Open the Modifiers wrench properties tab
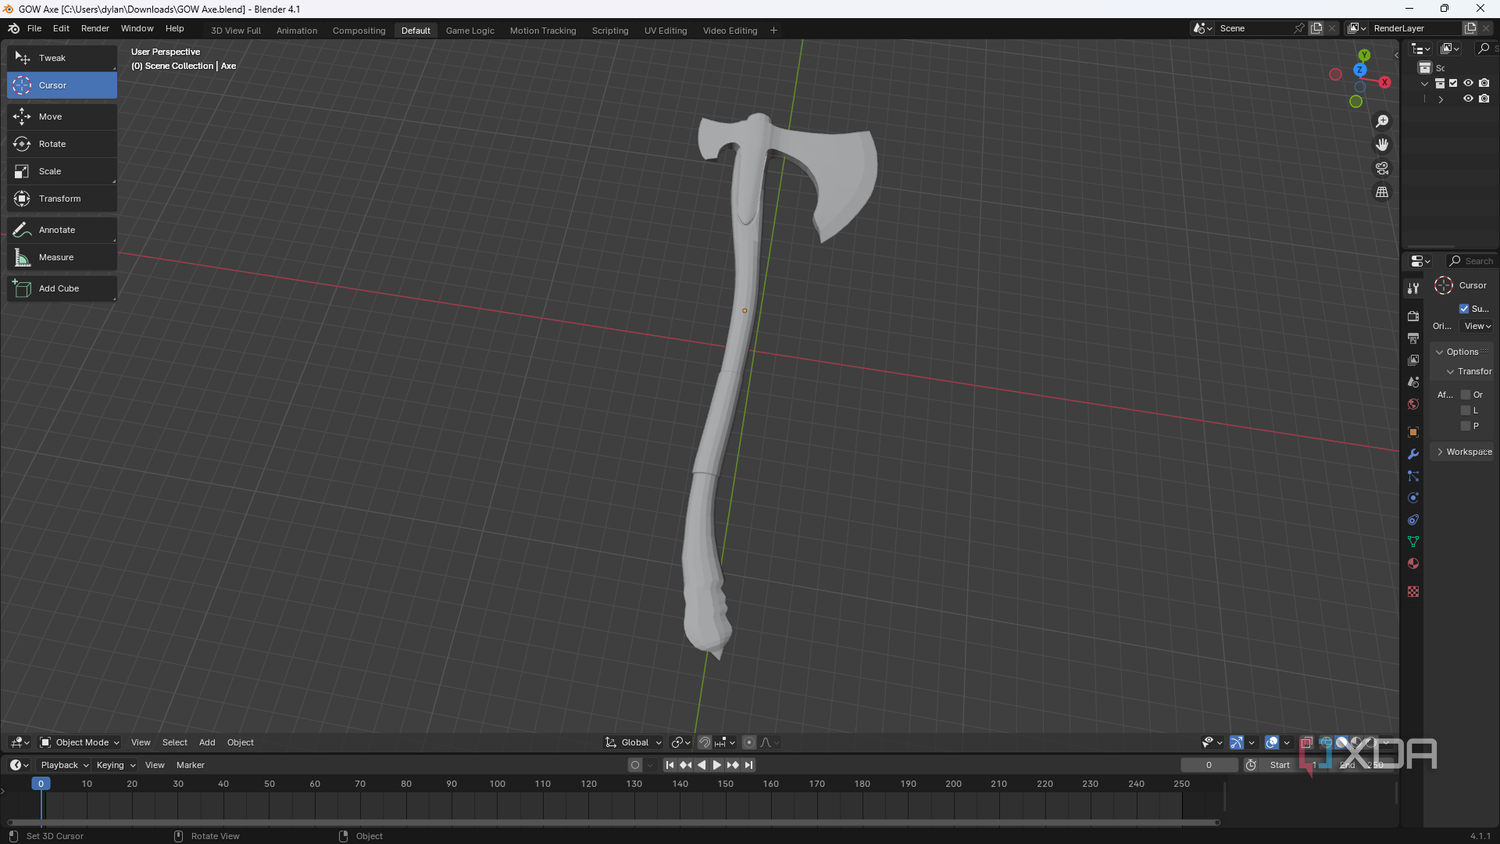The width and height of the screenshot is (1500, 844). click(x=1413, y=454)
